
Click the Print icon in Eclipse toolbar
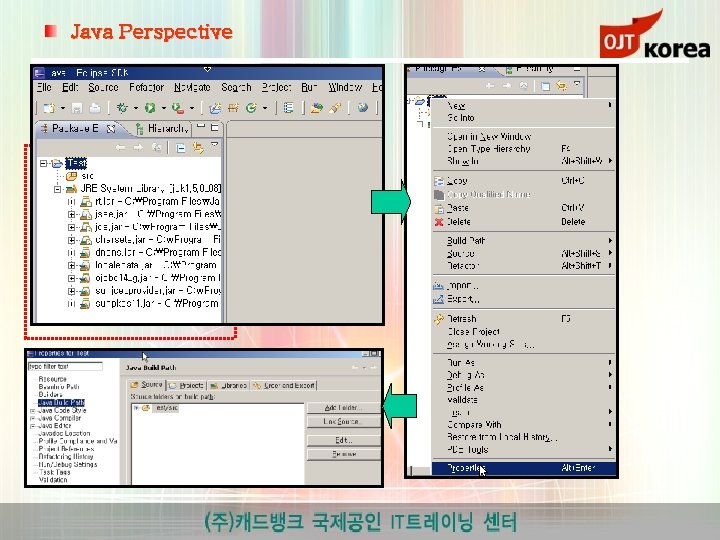tap(95, 108)
